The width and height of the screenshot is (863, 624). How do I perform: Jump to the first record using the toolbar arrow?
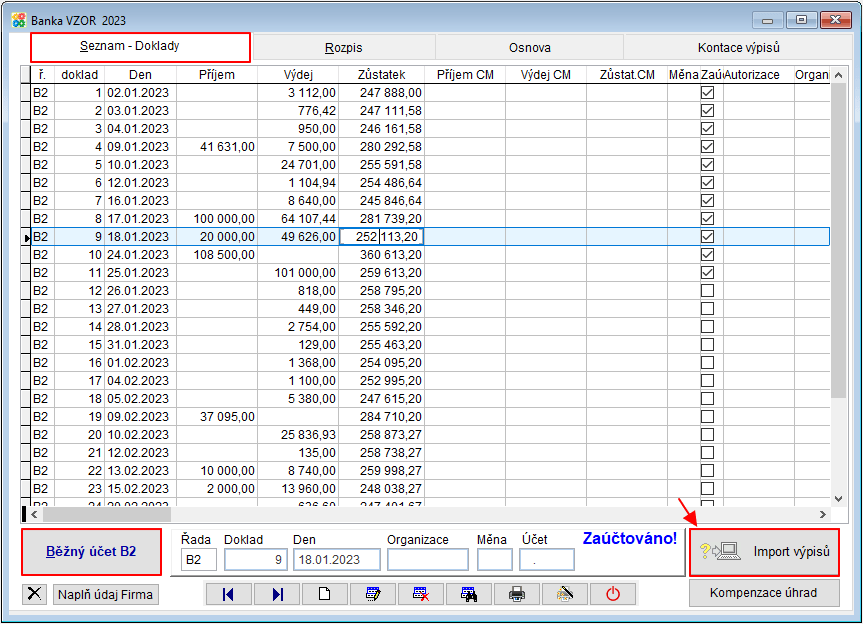pyautogui.click(x=228, y=594)
